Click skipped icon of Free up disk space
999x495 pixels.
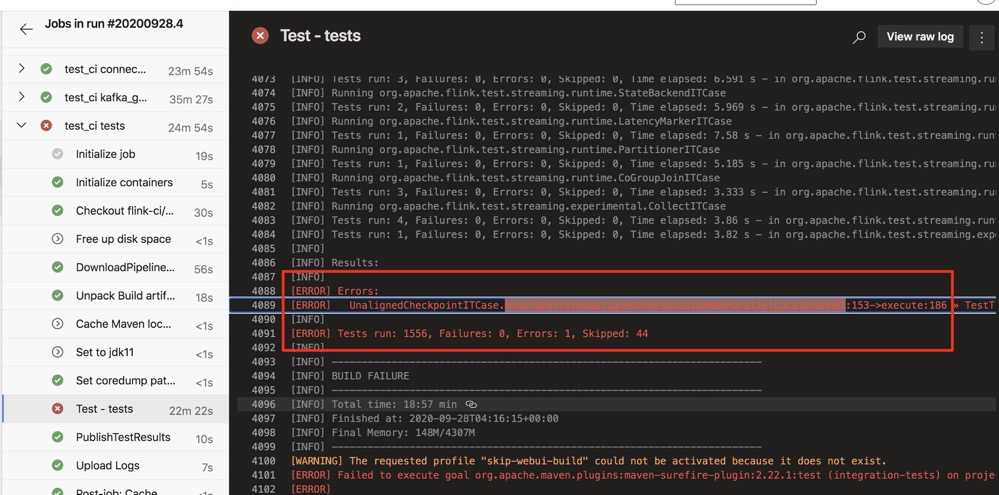point(57,239)
